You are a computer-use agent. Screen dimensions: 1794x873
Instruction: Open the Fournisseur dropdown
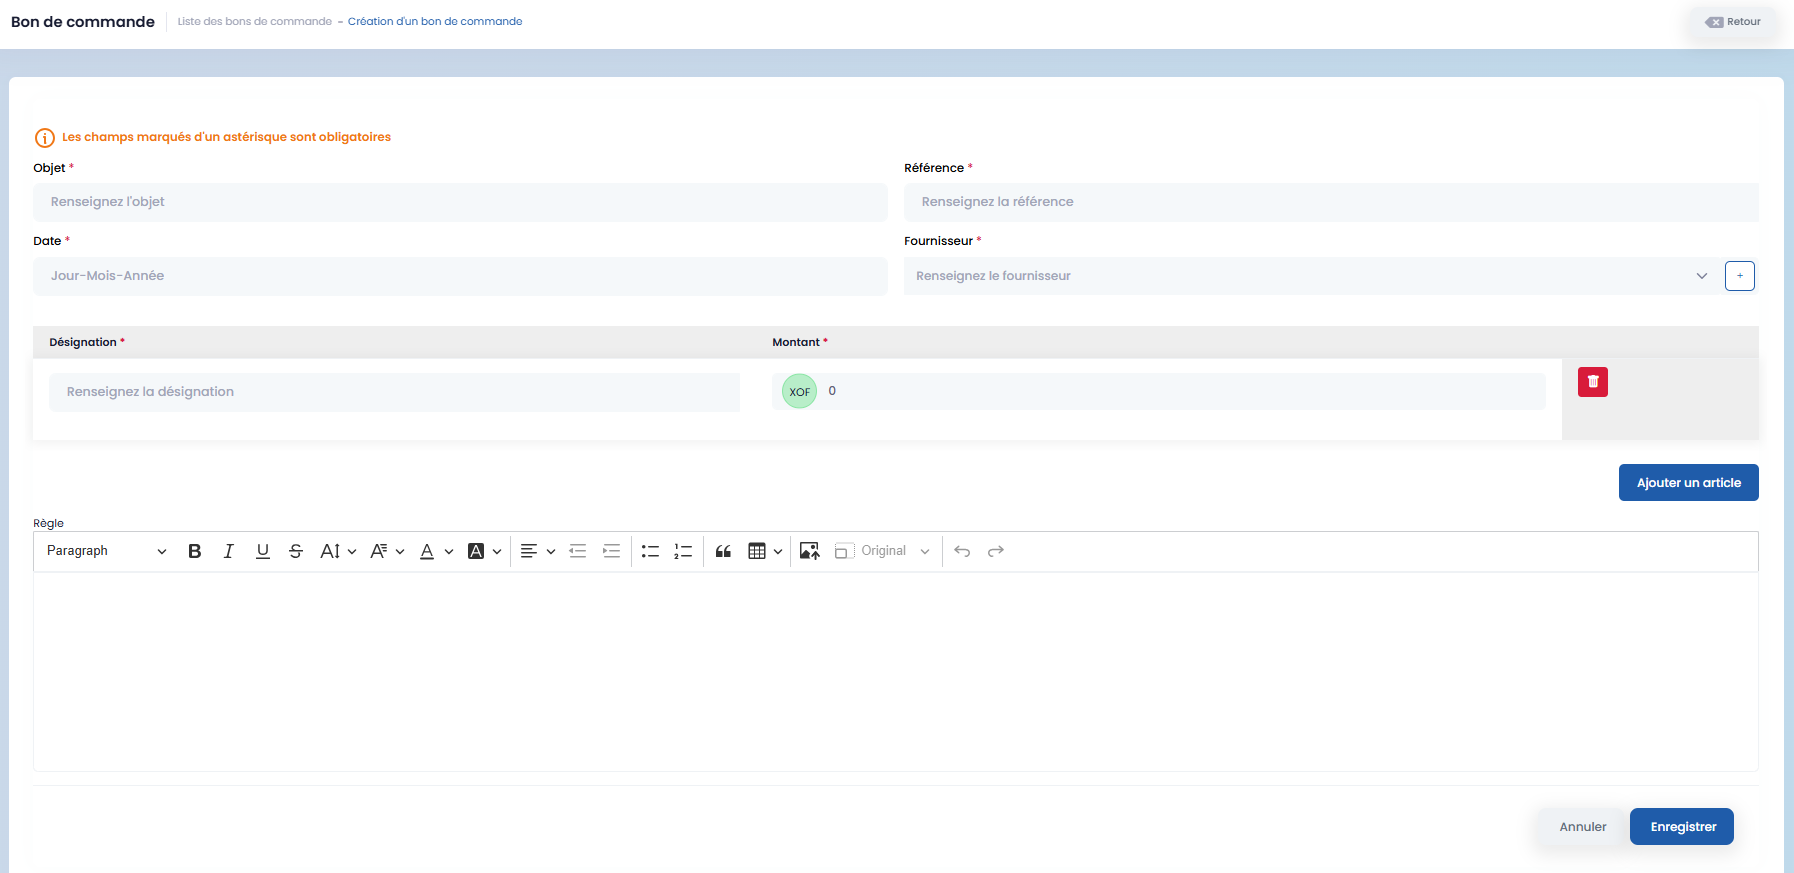(x=1310, y=276)
